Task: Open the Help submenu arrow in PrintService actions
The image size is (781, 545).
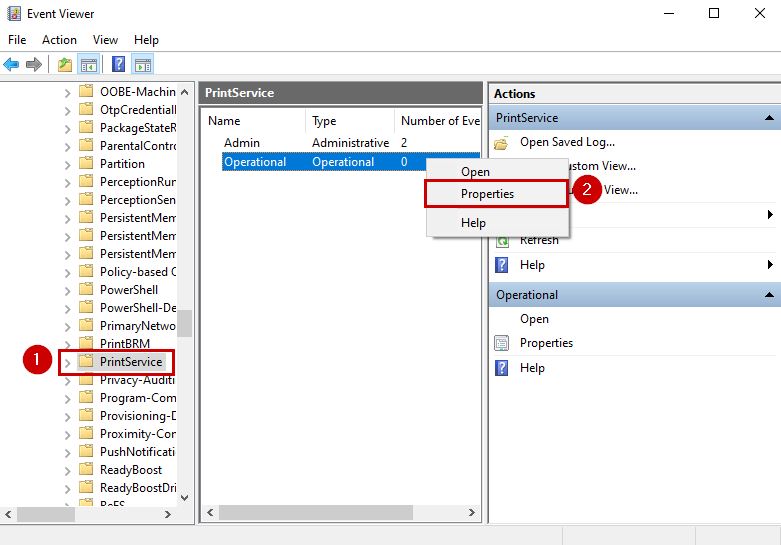Action: coord(770,265)
